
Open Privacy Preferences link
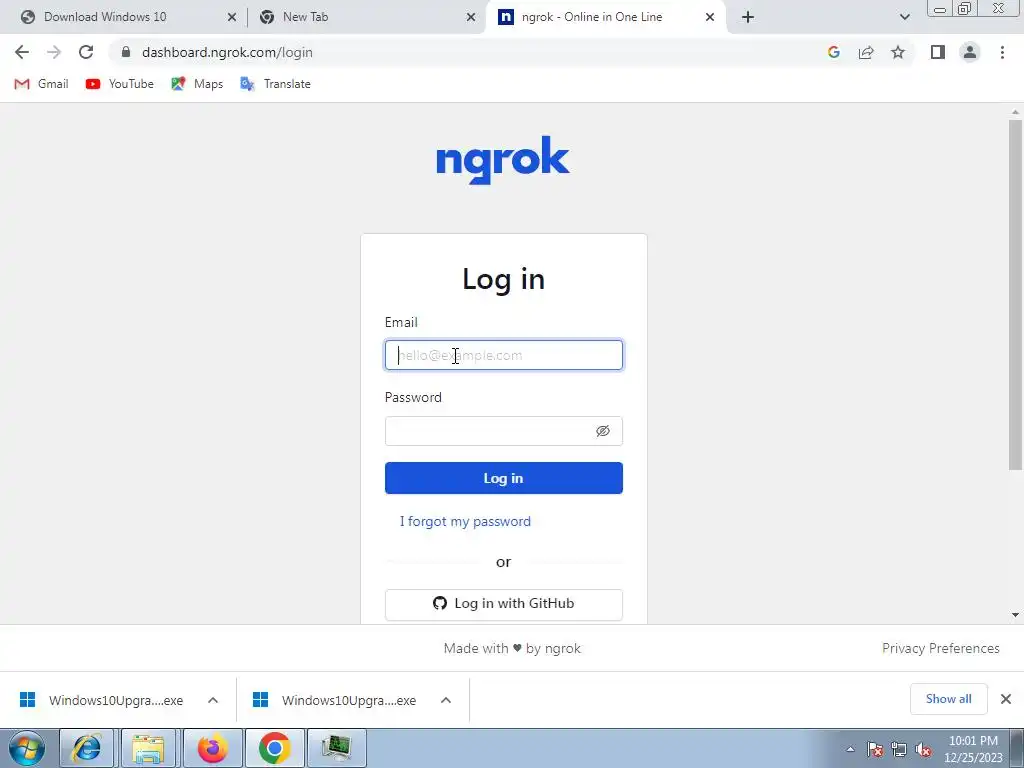click(940, 648)
